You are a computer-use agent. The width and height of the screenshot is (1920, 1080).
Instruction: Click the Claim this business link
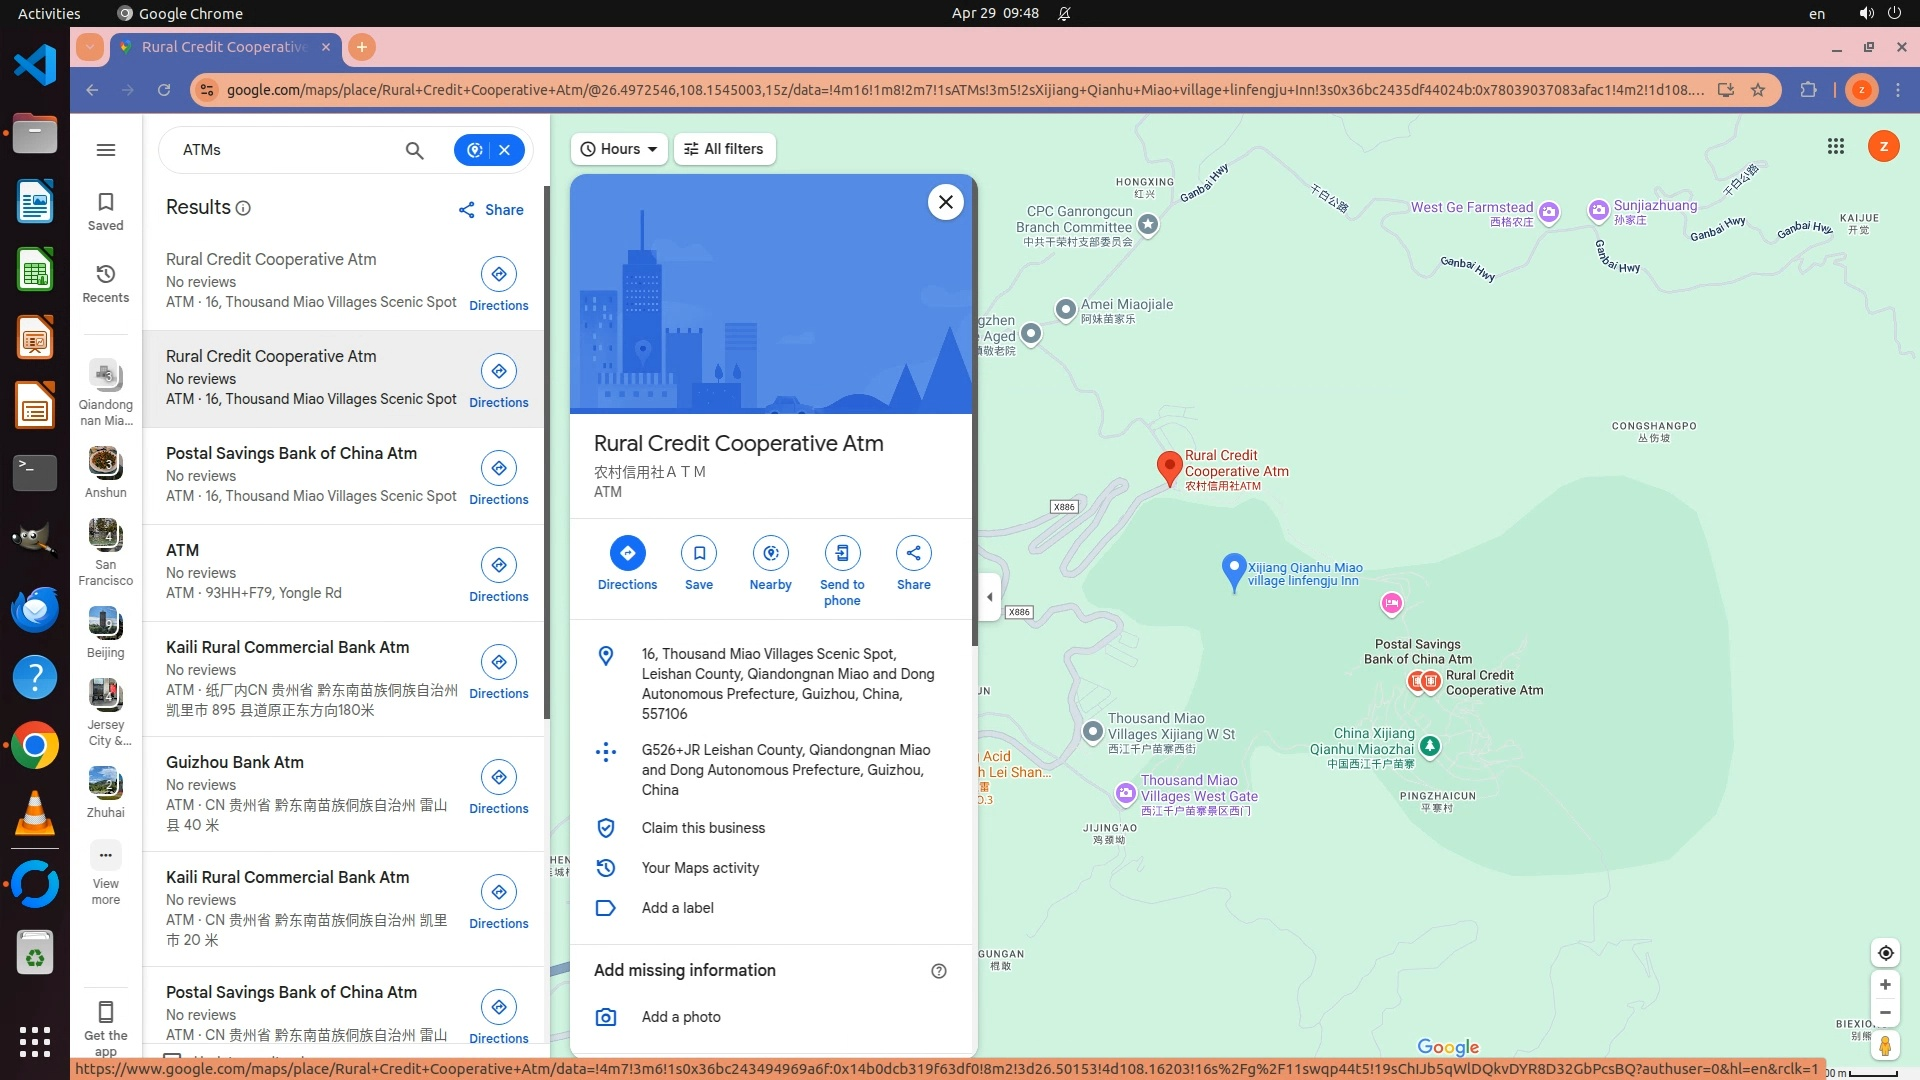(x=703, y=828)
